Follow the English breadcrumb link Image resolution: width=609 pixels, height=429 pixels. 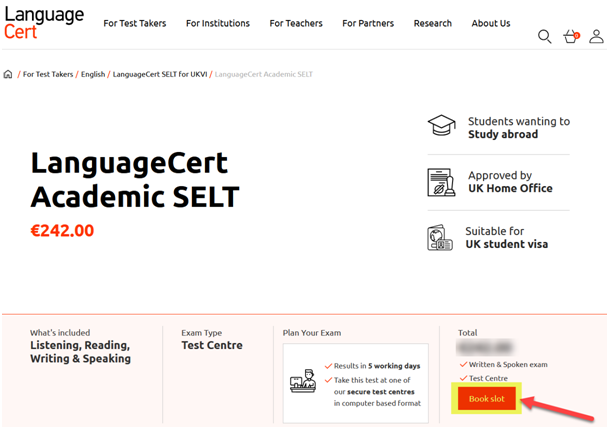pos(93,74)
